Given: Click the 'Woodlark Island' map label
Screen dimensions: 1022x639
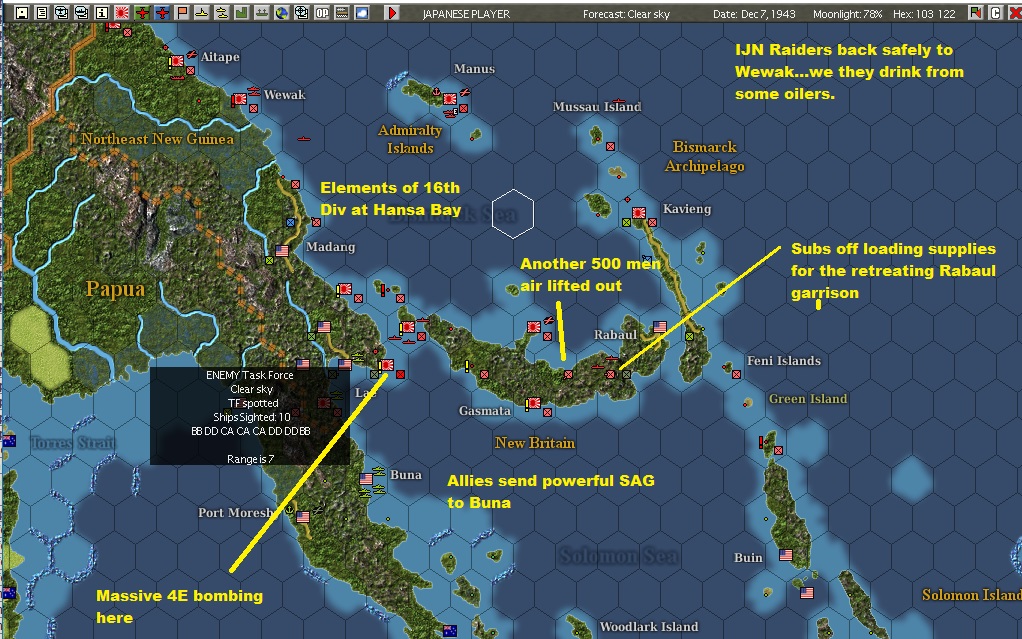Looking at the screenshot, I should pyautogui.click(x=649, y=627).
